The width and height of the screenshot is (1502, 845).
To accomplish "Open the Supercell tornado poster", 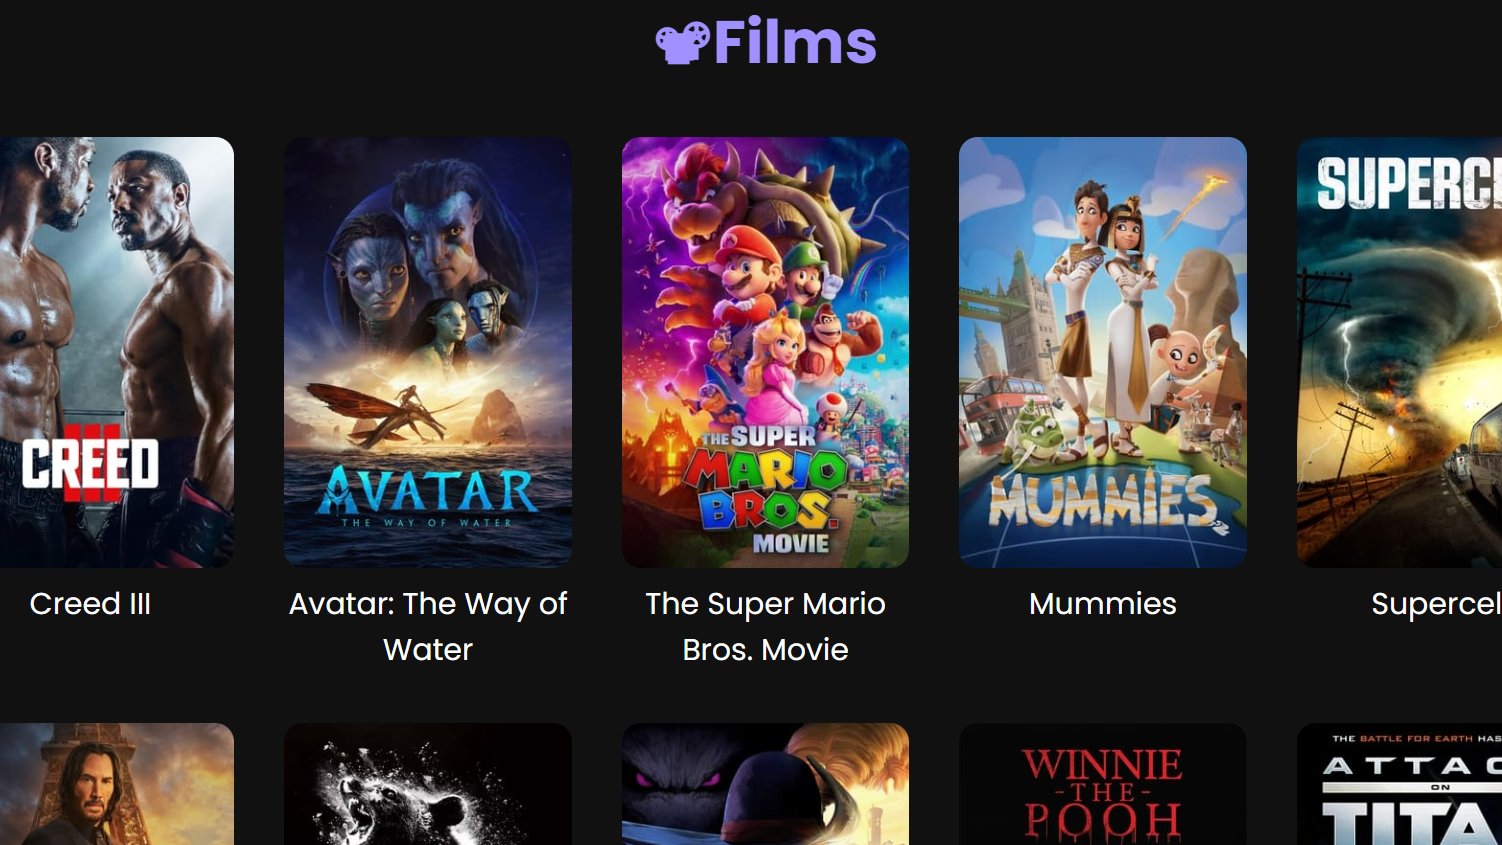I will pos(1399,352).
